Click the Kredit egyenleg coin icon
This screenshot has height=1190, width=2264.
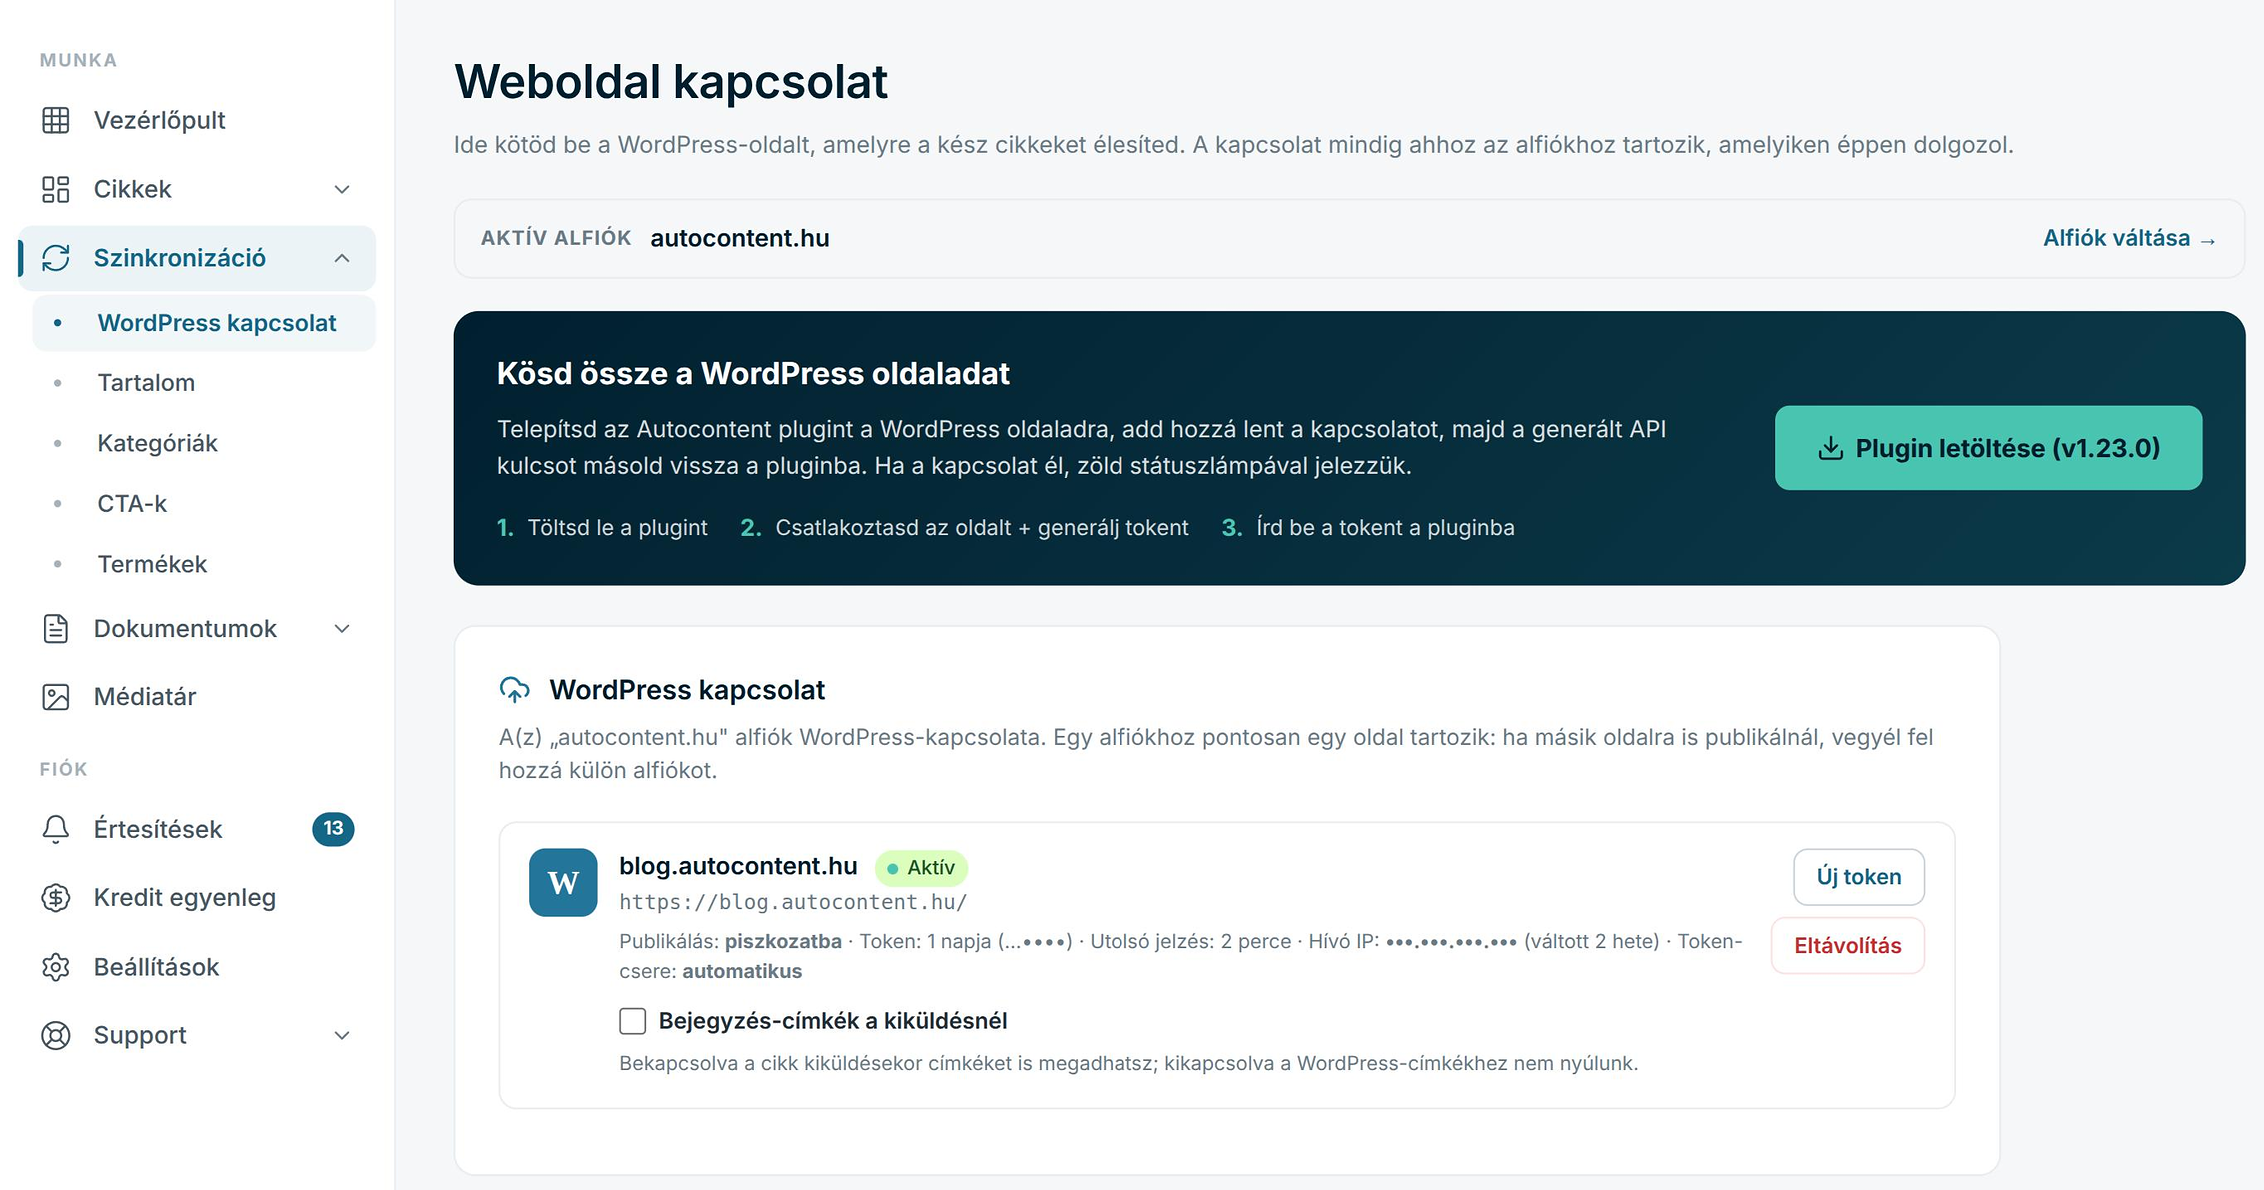pyautogui.click(x=56, y=898)
